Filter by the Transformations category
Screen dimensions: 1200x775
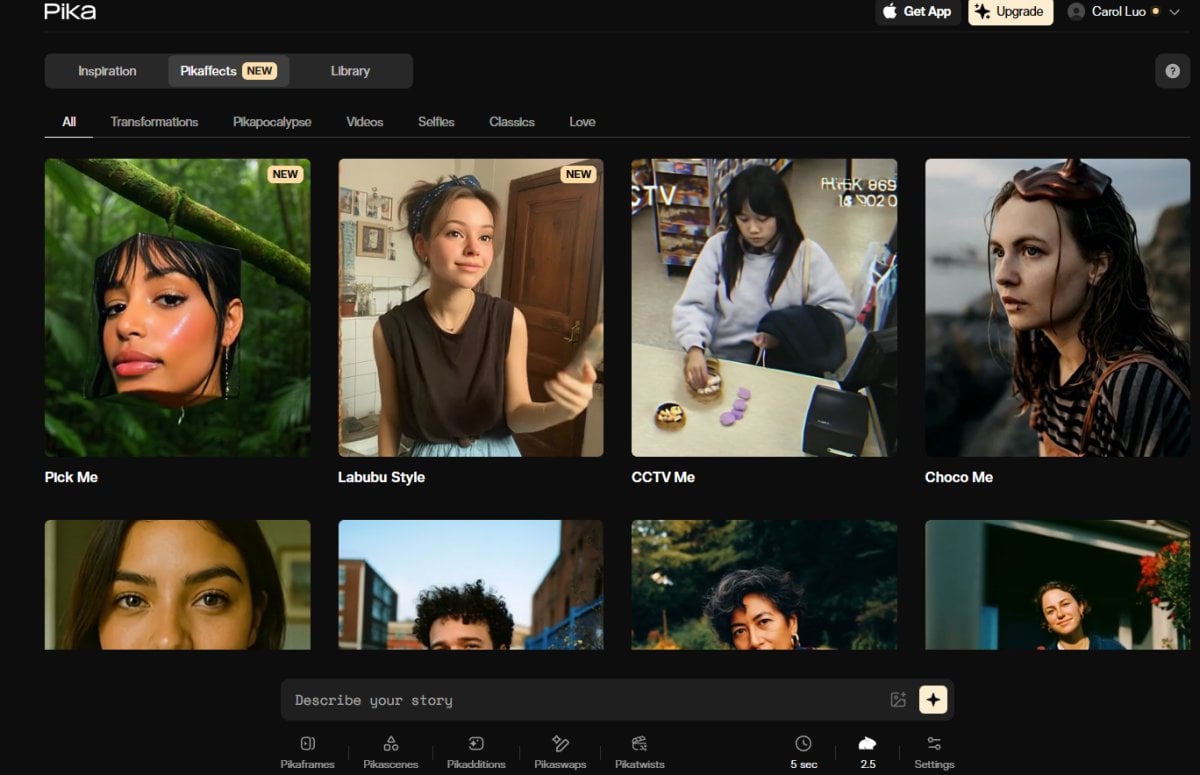[x=154, y=122]
